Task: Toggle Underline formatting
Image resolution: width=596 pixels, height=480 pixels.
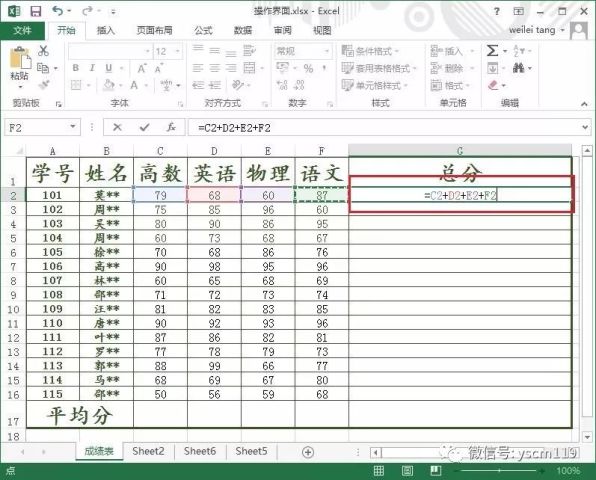Action: pyautogui.click(x=109, y=68)
